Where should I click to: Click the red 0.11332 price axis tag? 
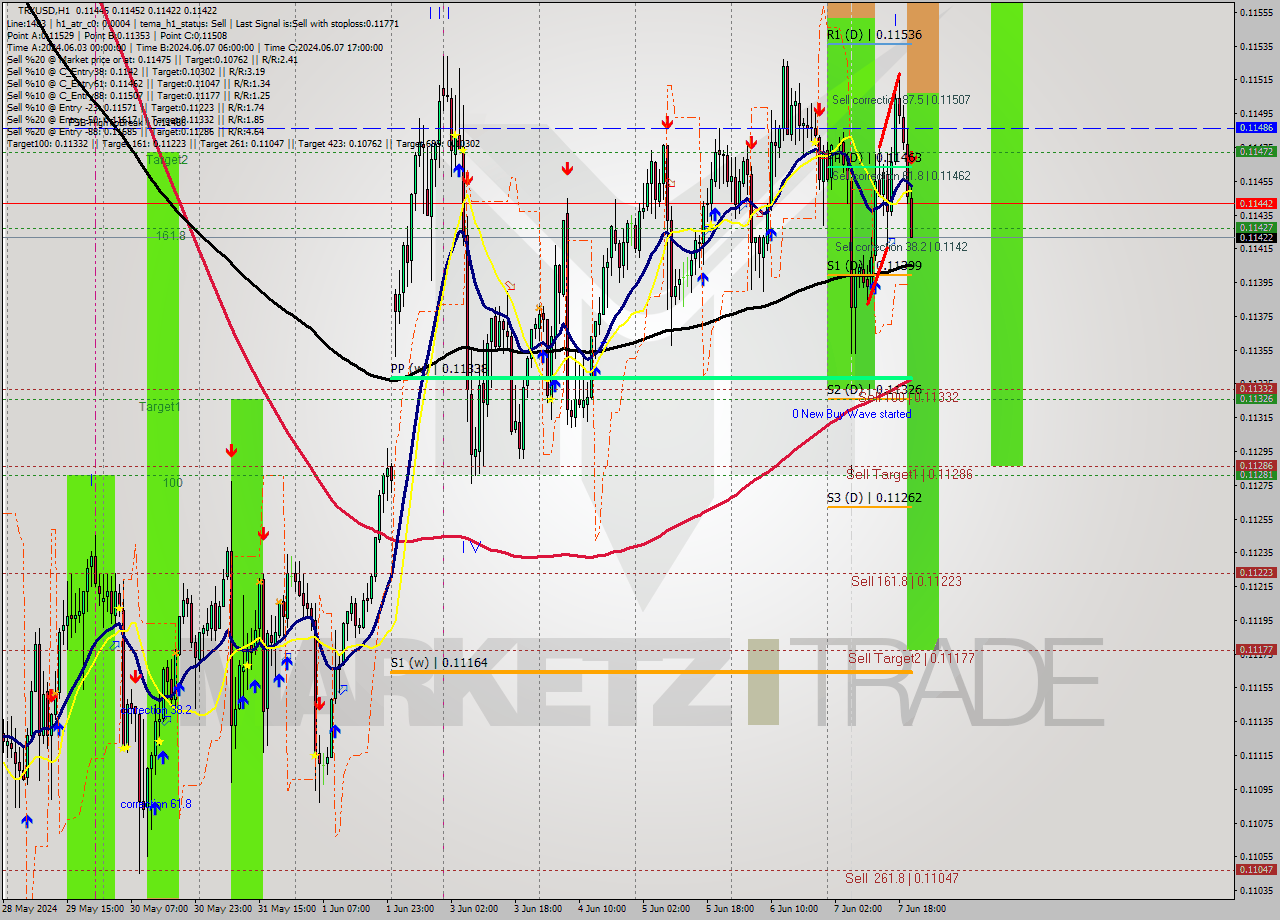(x=1256, y=388)
